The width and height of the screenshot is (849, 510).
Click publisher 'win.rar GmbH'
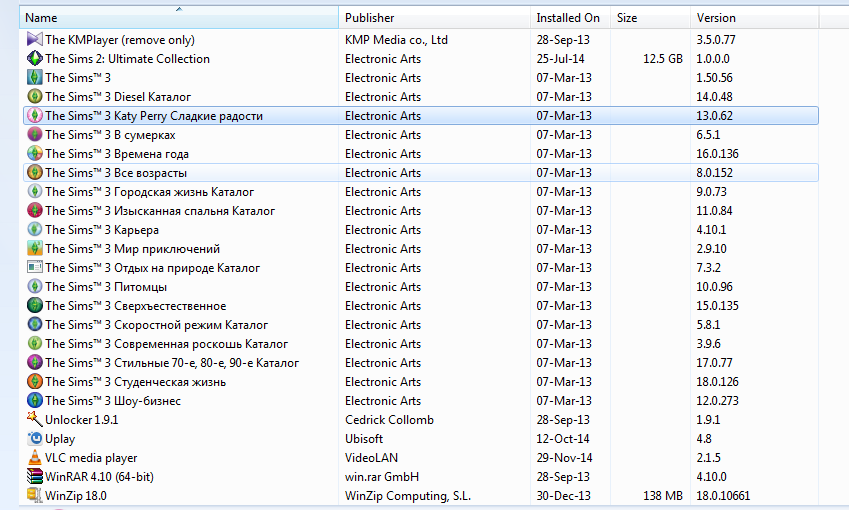point(382,476)
